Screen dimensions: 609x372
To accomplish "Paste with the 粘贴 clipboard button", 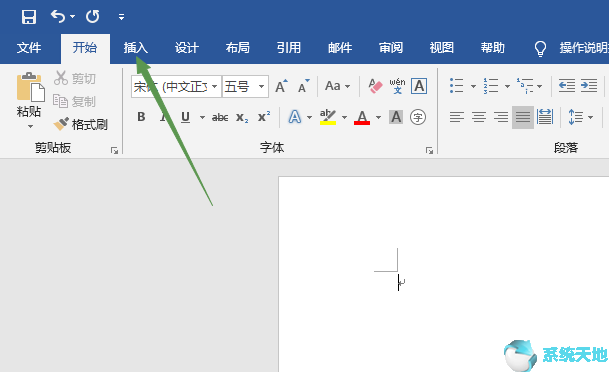I will point(30,94).
